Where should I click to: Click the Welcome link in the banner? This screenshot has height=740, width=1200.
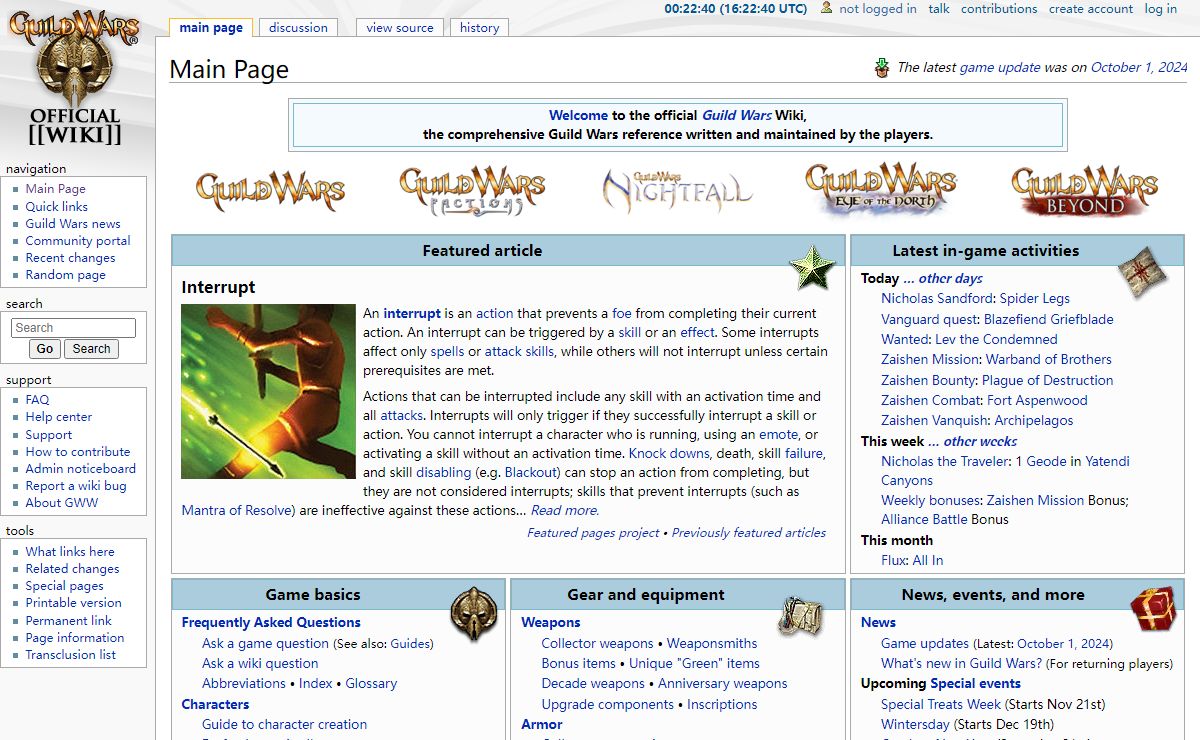578,115
